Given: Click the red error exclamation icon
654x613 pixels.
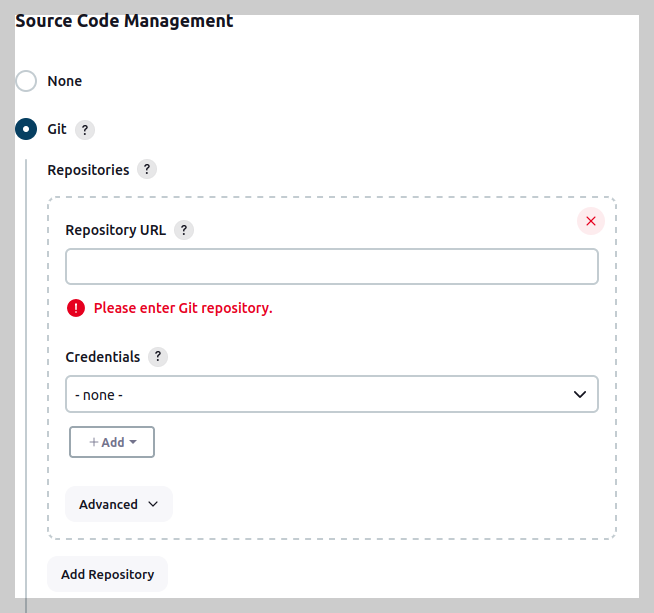Looking at the screenshot, I should (x=76, y=308).
